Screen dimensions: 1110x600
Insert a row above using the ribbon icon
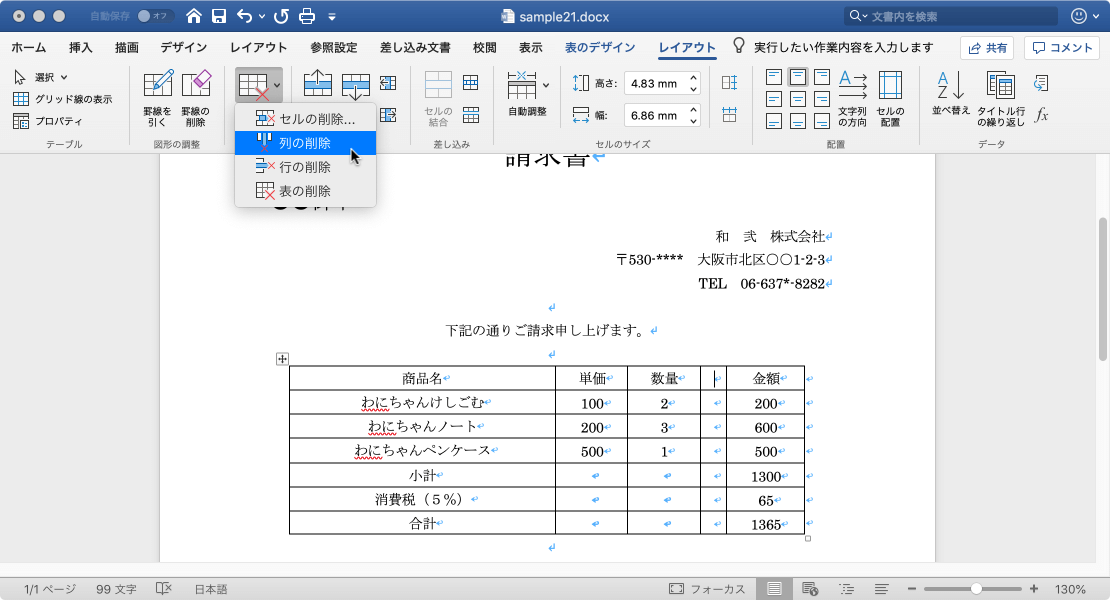318,83
